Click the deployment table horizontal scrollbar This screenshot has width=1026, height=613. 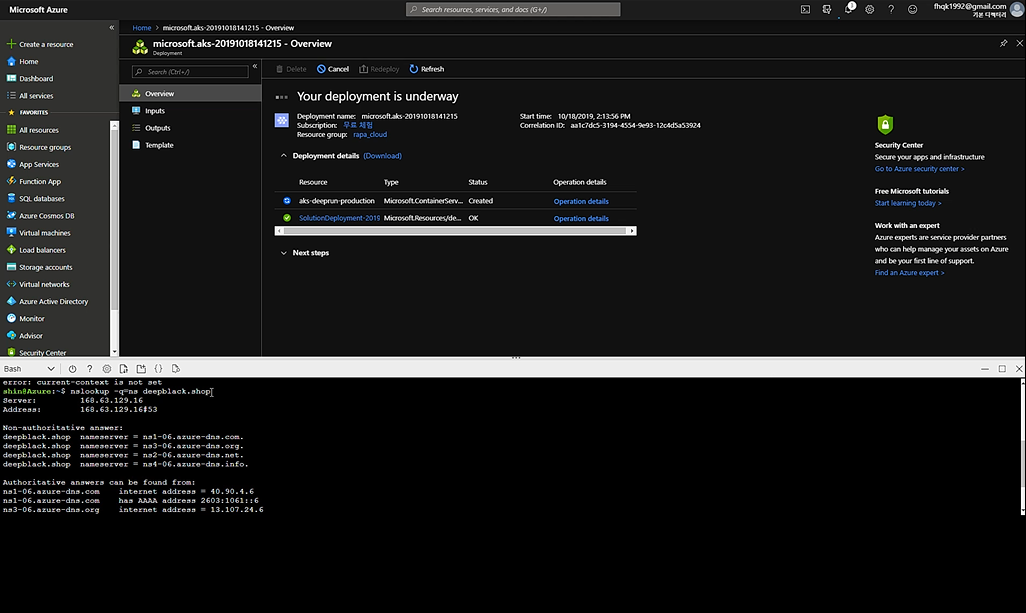point(455,231)
